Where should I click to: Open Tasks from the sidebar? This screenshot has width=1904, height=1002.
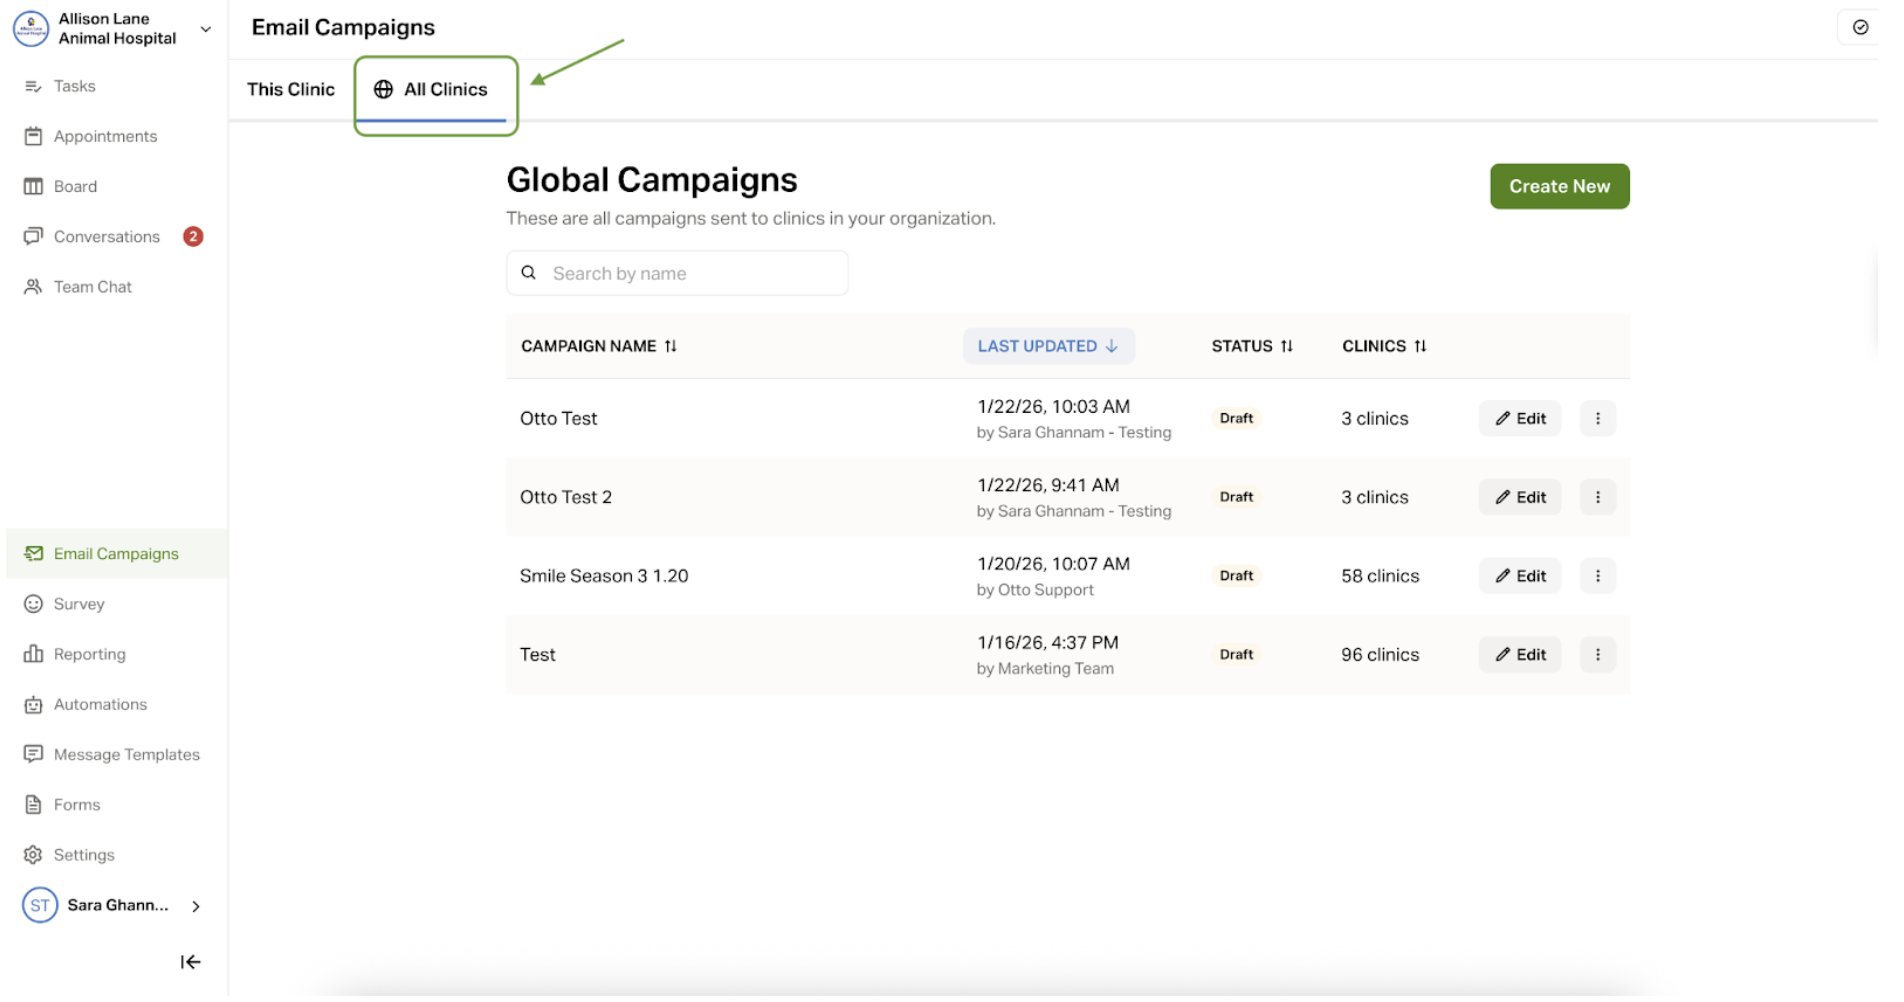click(x=74, y=86)
